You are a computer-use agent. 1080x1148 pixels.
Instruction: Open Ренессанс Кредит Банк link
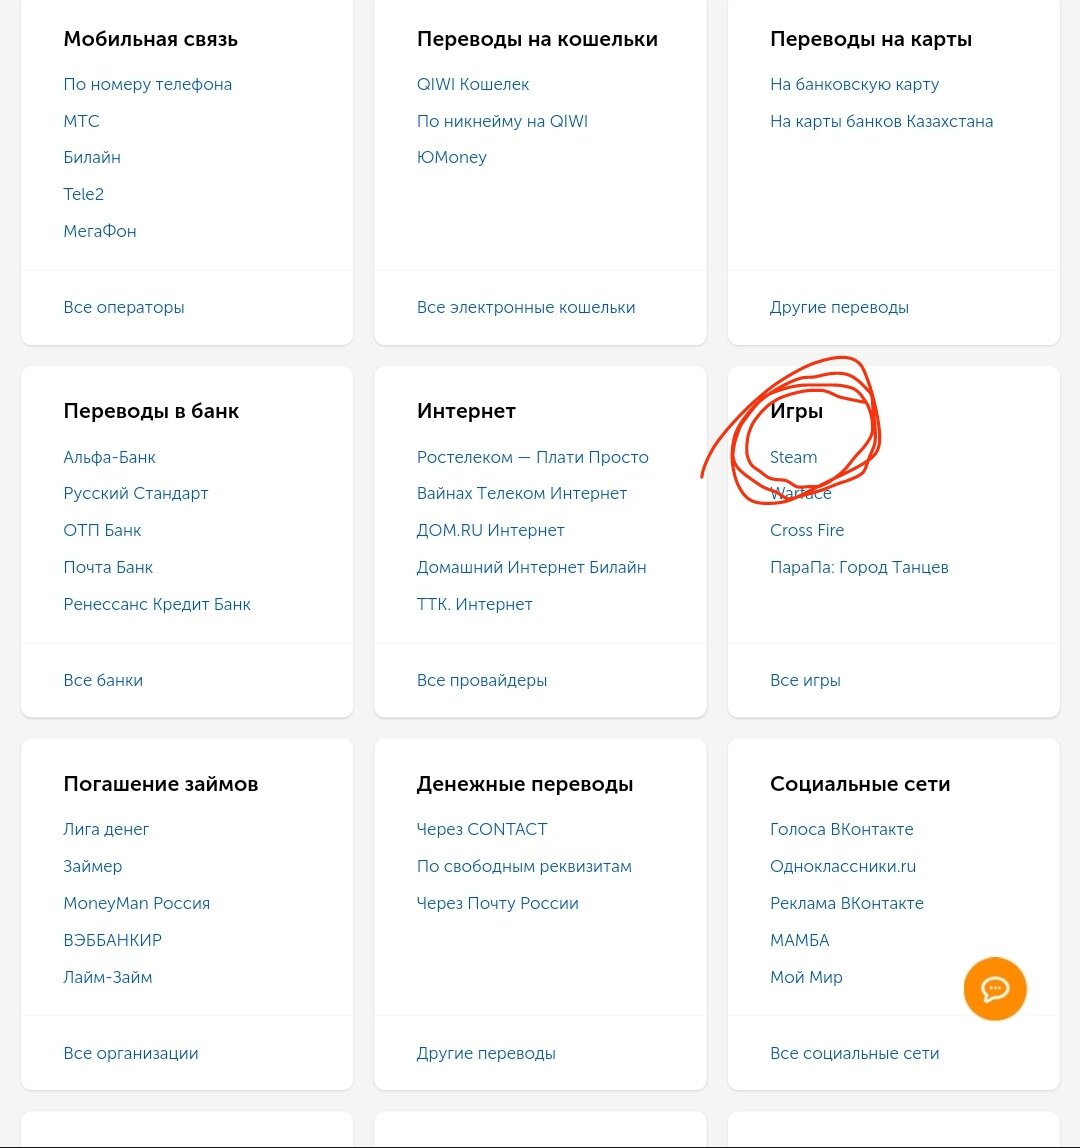tap(157, 604)
